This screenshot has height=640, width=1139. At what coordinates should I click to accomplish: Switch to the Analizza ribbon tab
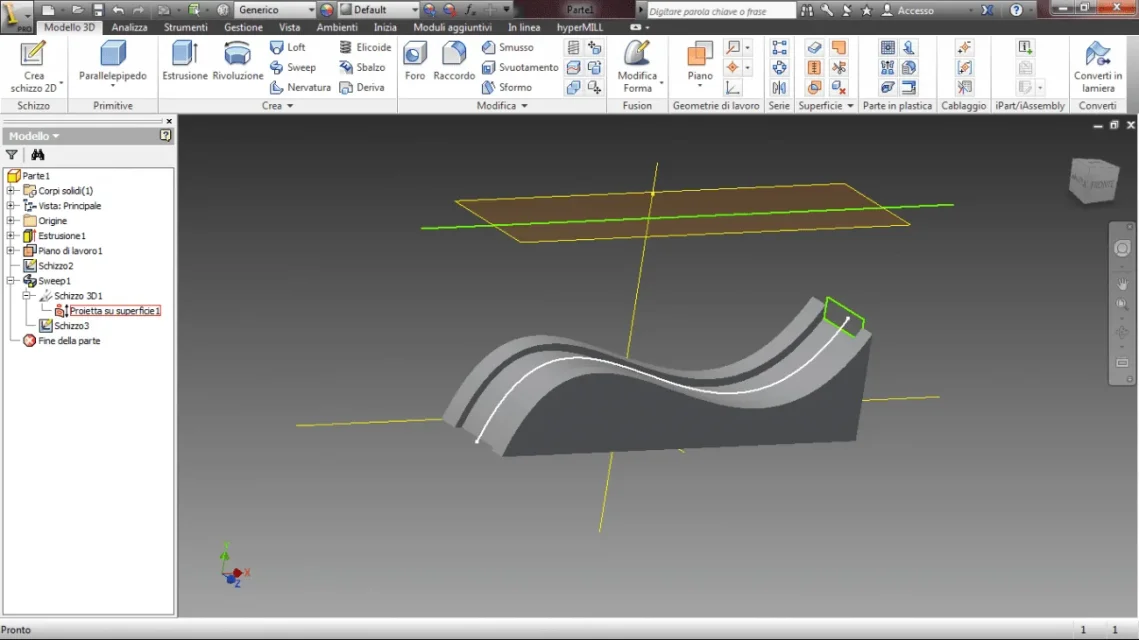[x=129, y=27]
